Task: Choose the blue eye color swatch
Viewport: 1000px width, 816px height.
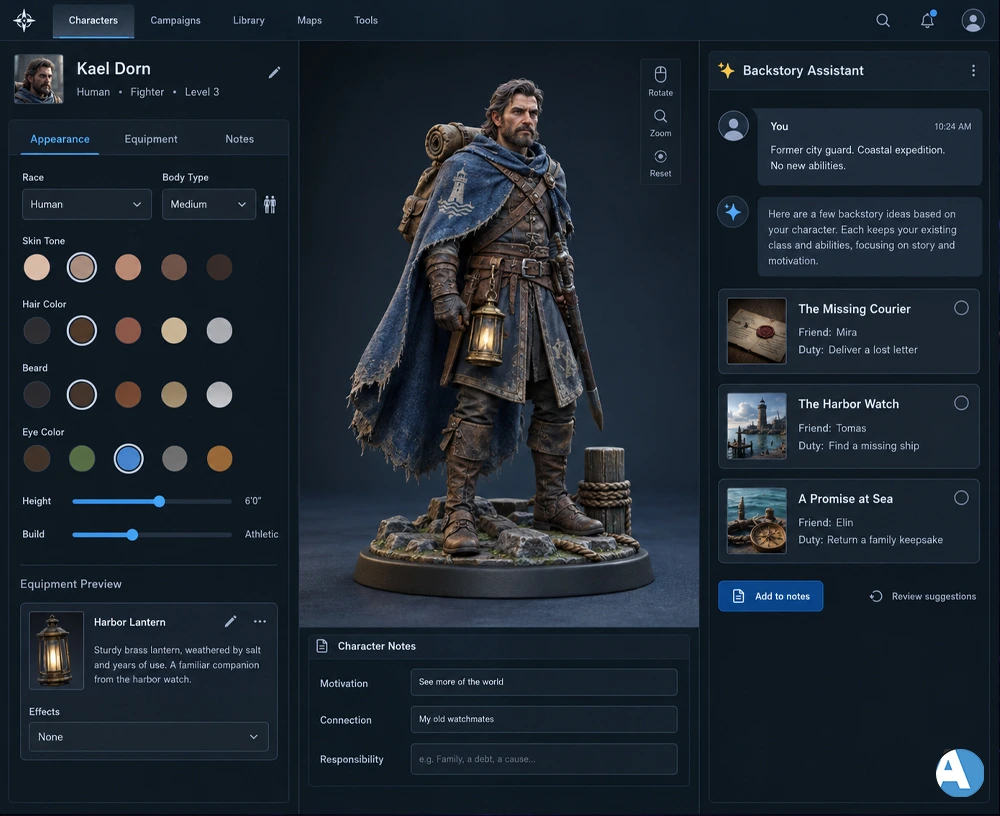Action: point(128,458)
